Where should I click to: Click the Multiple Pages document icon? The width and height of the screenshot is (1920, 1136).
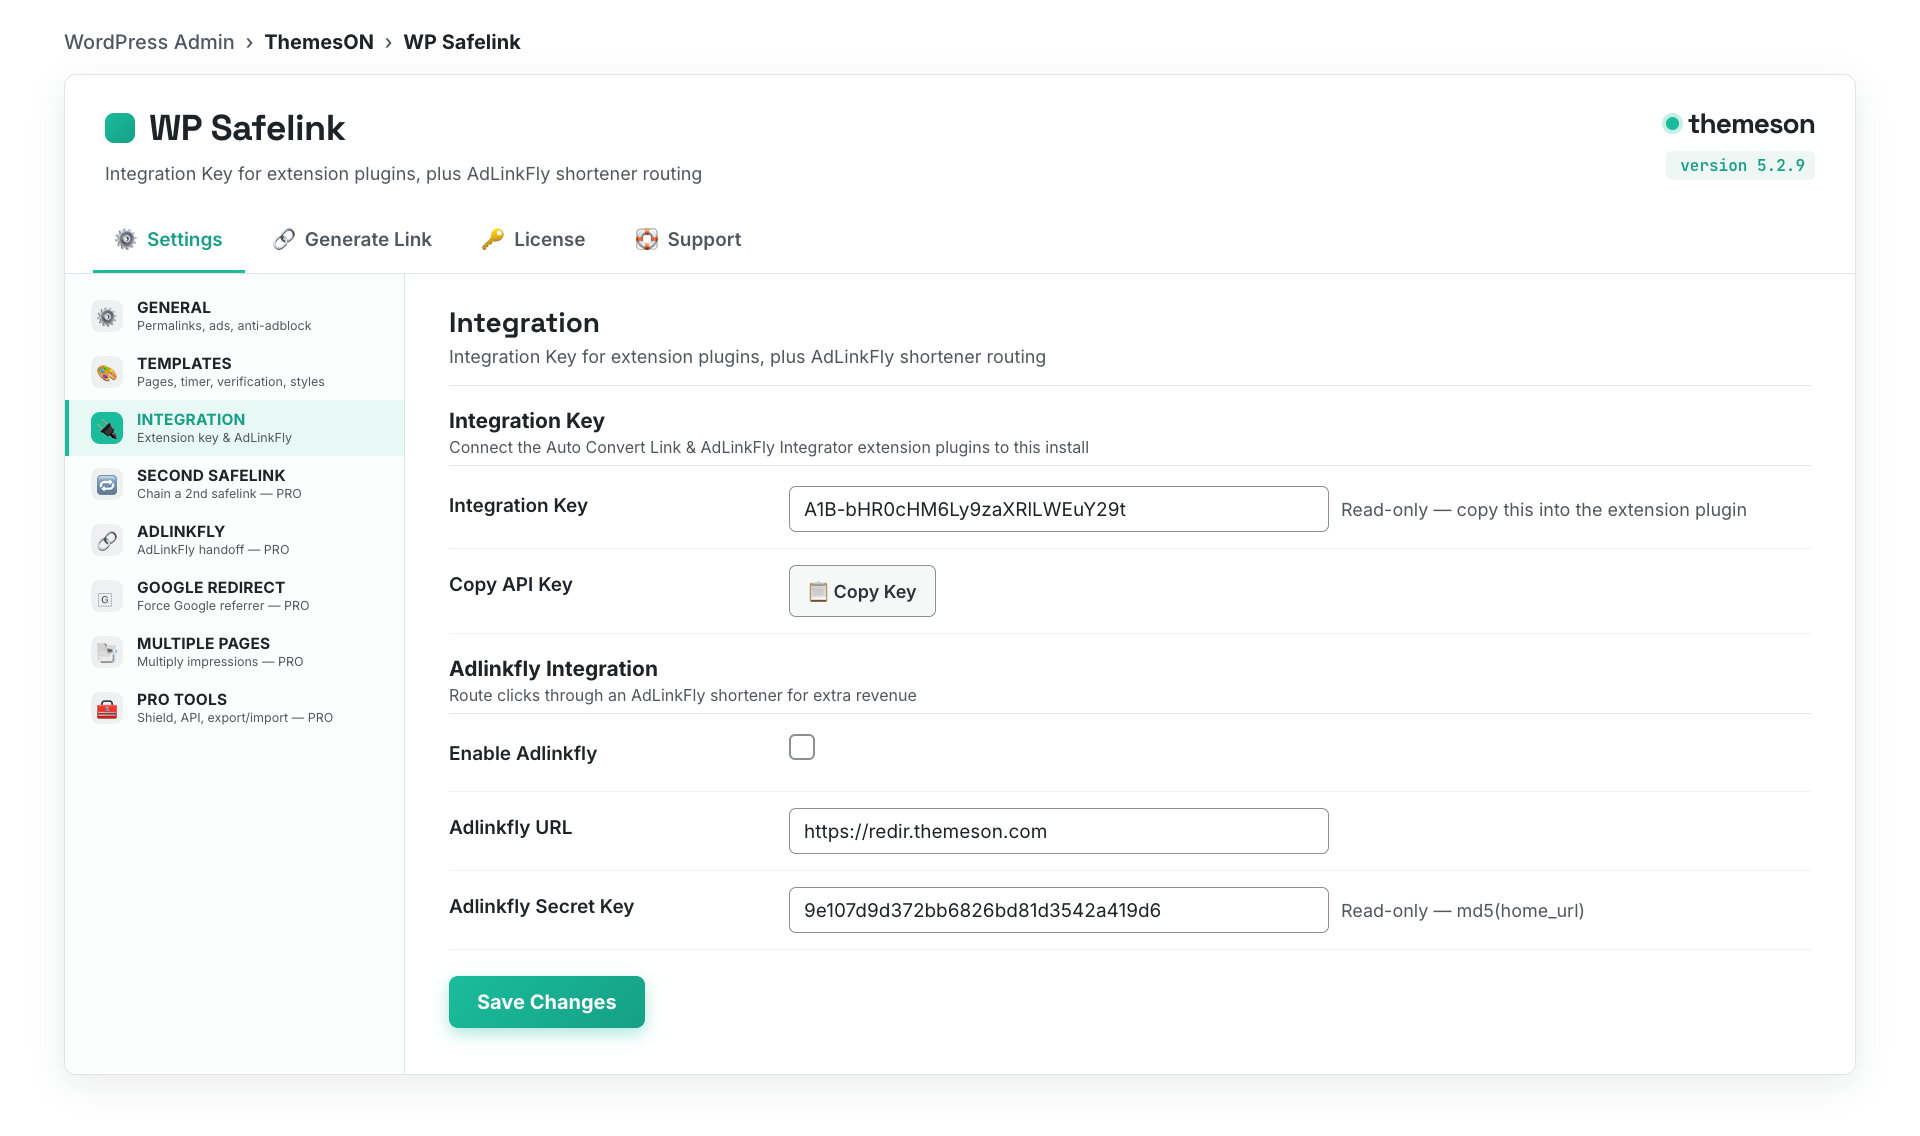107,652
